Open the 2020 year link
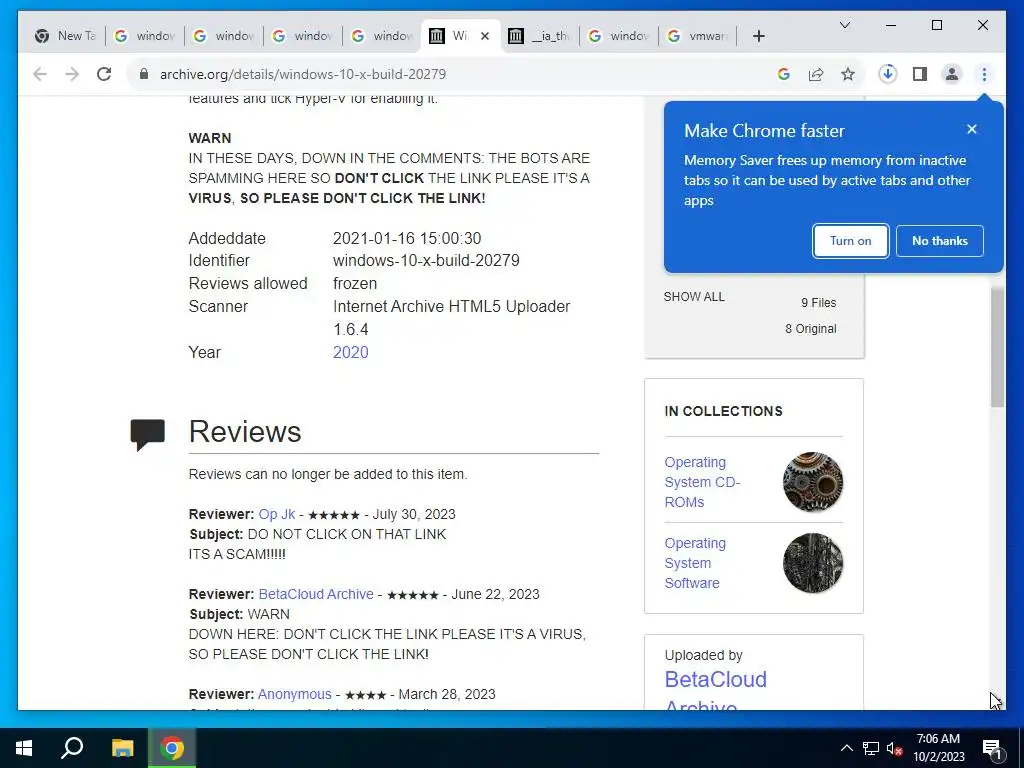The width and height of the screenshot is (1024, 768). click(351, 352)
